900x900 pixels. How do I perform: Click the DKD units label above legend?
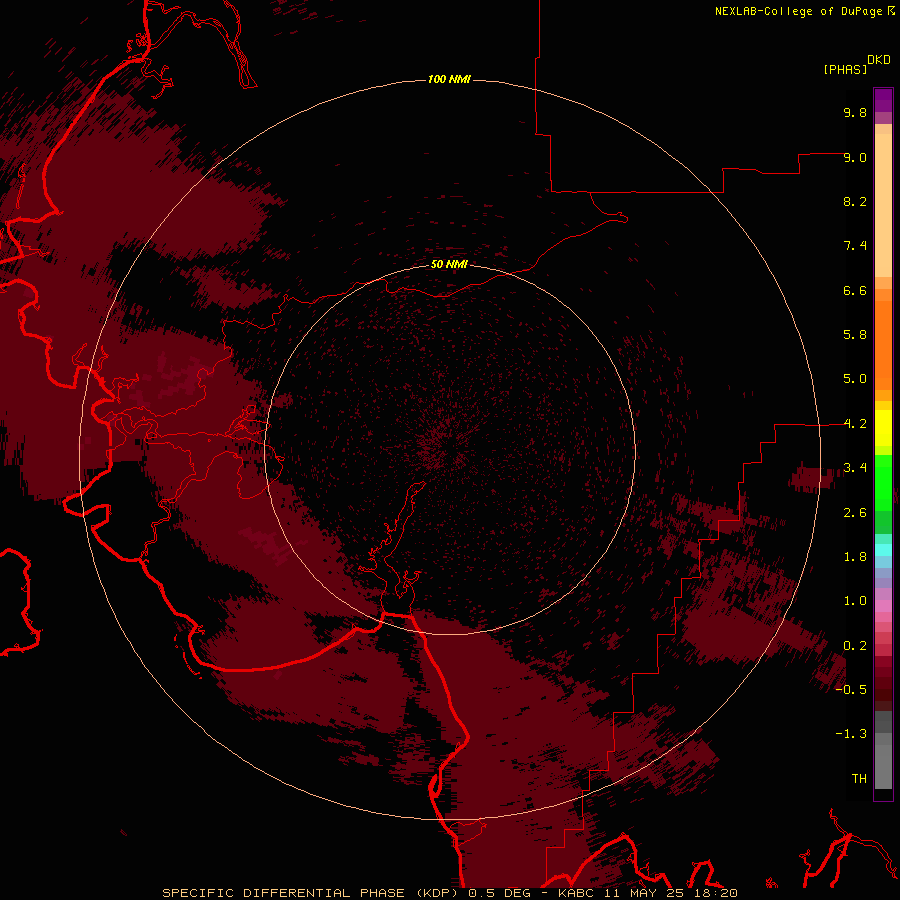pyautogui.click(x=878, y=60)
